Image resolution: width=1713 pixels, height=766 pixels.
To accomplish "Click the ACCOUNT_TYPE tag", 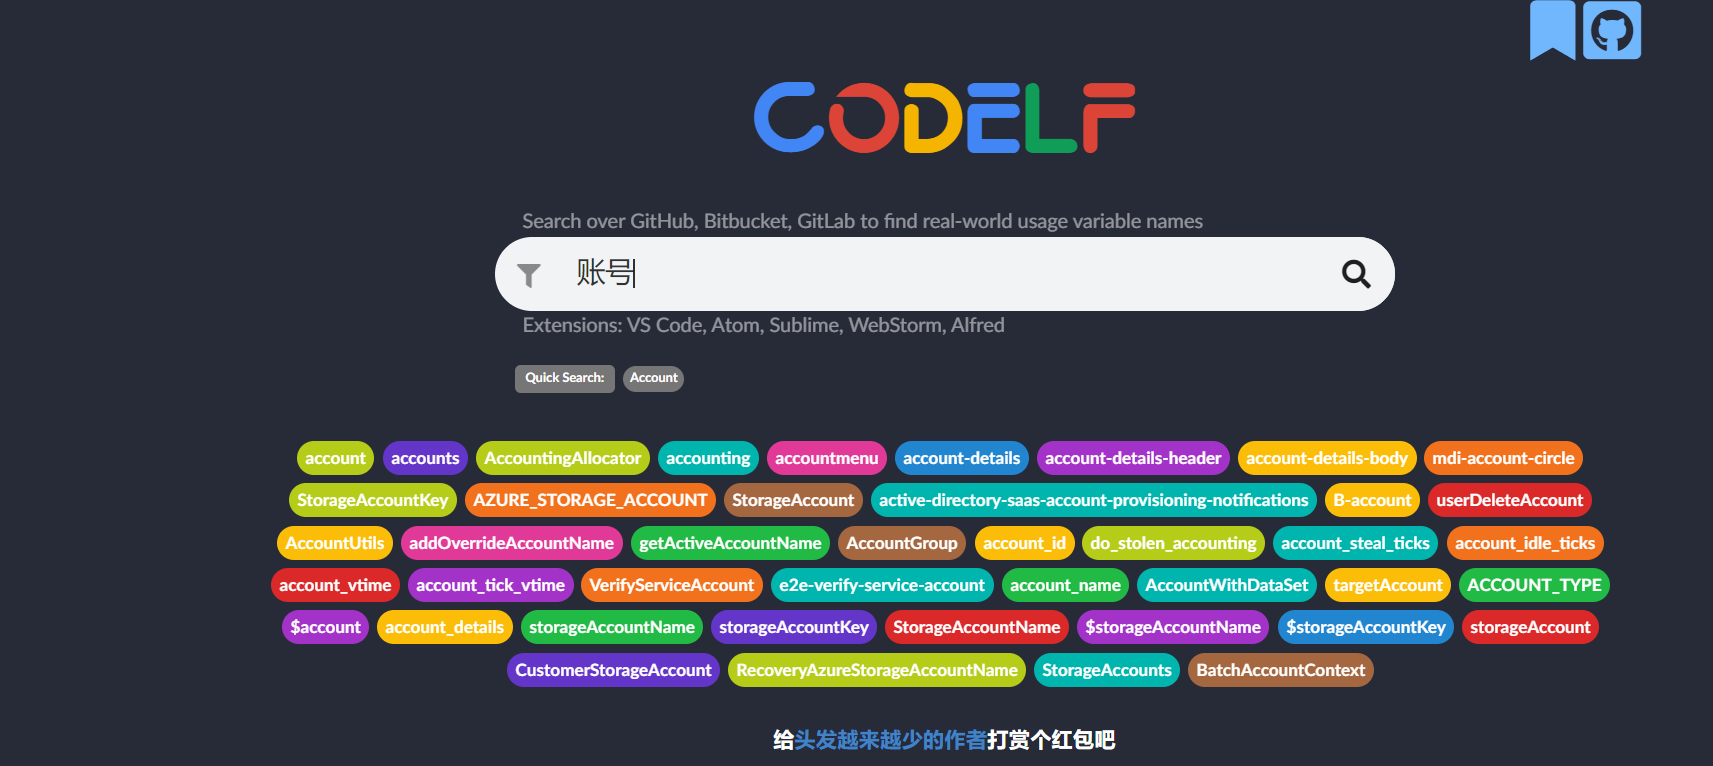I will click(x=1534, y=585).
